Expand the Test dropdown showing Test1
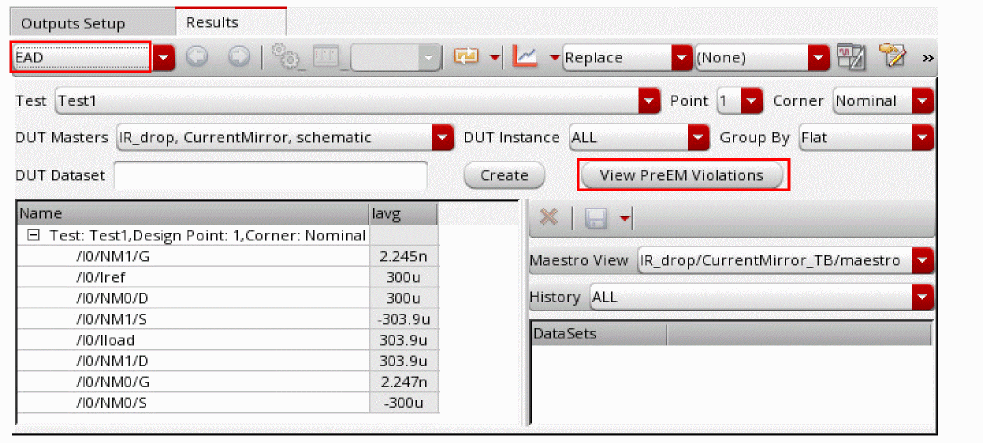 click(x=651, y=101)
